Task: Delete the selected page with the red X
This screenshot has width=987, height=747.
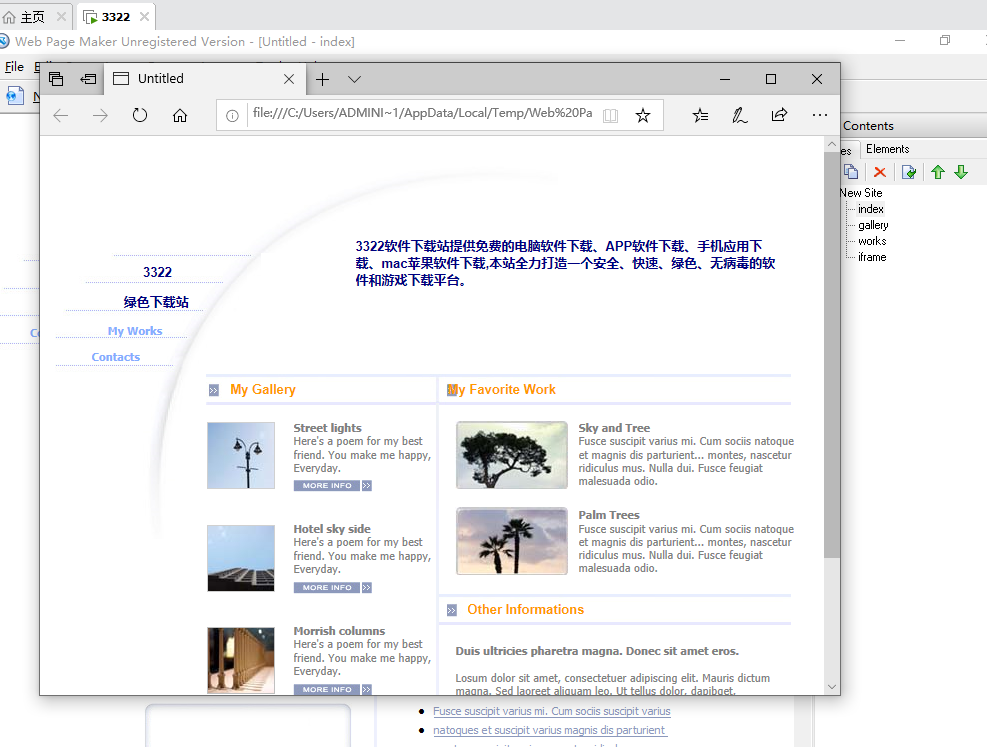Action: (x=879, y=171)
